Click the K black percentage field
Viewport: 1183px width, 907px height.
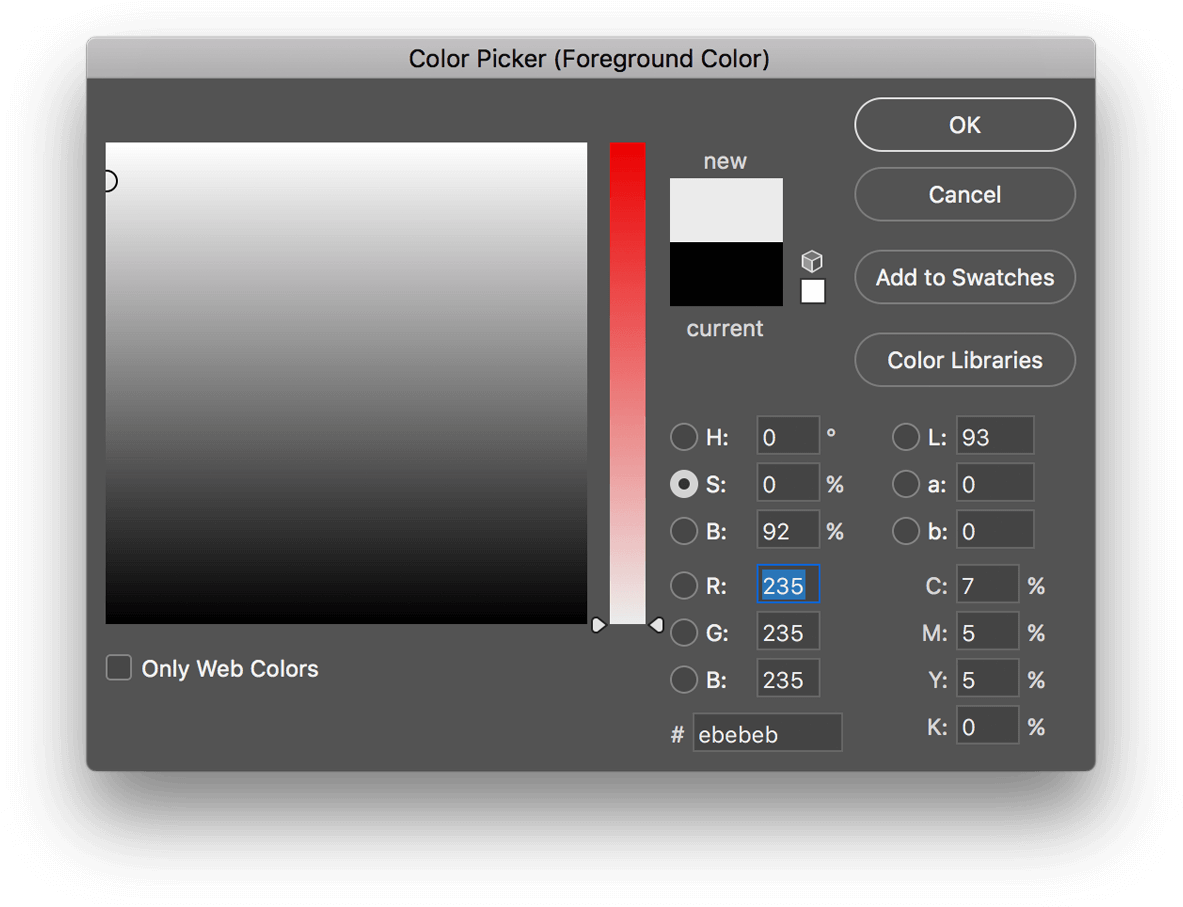pyautogui.click(x=988, y=725)
